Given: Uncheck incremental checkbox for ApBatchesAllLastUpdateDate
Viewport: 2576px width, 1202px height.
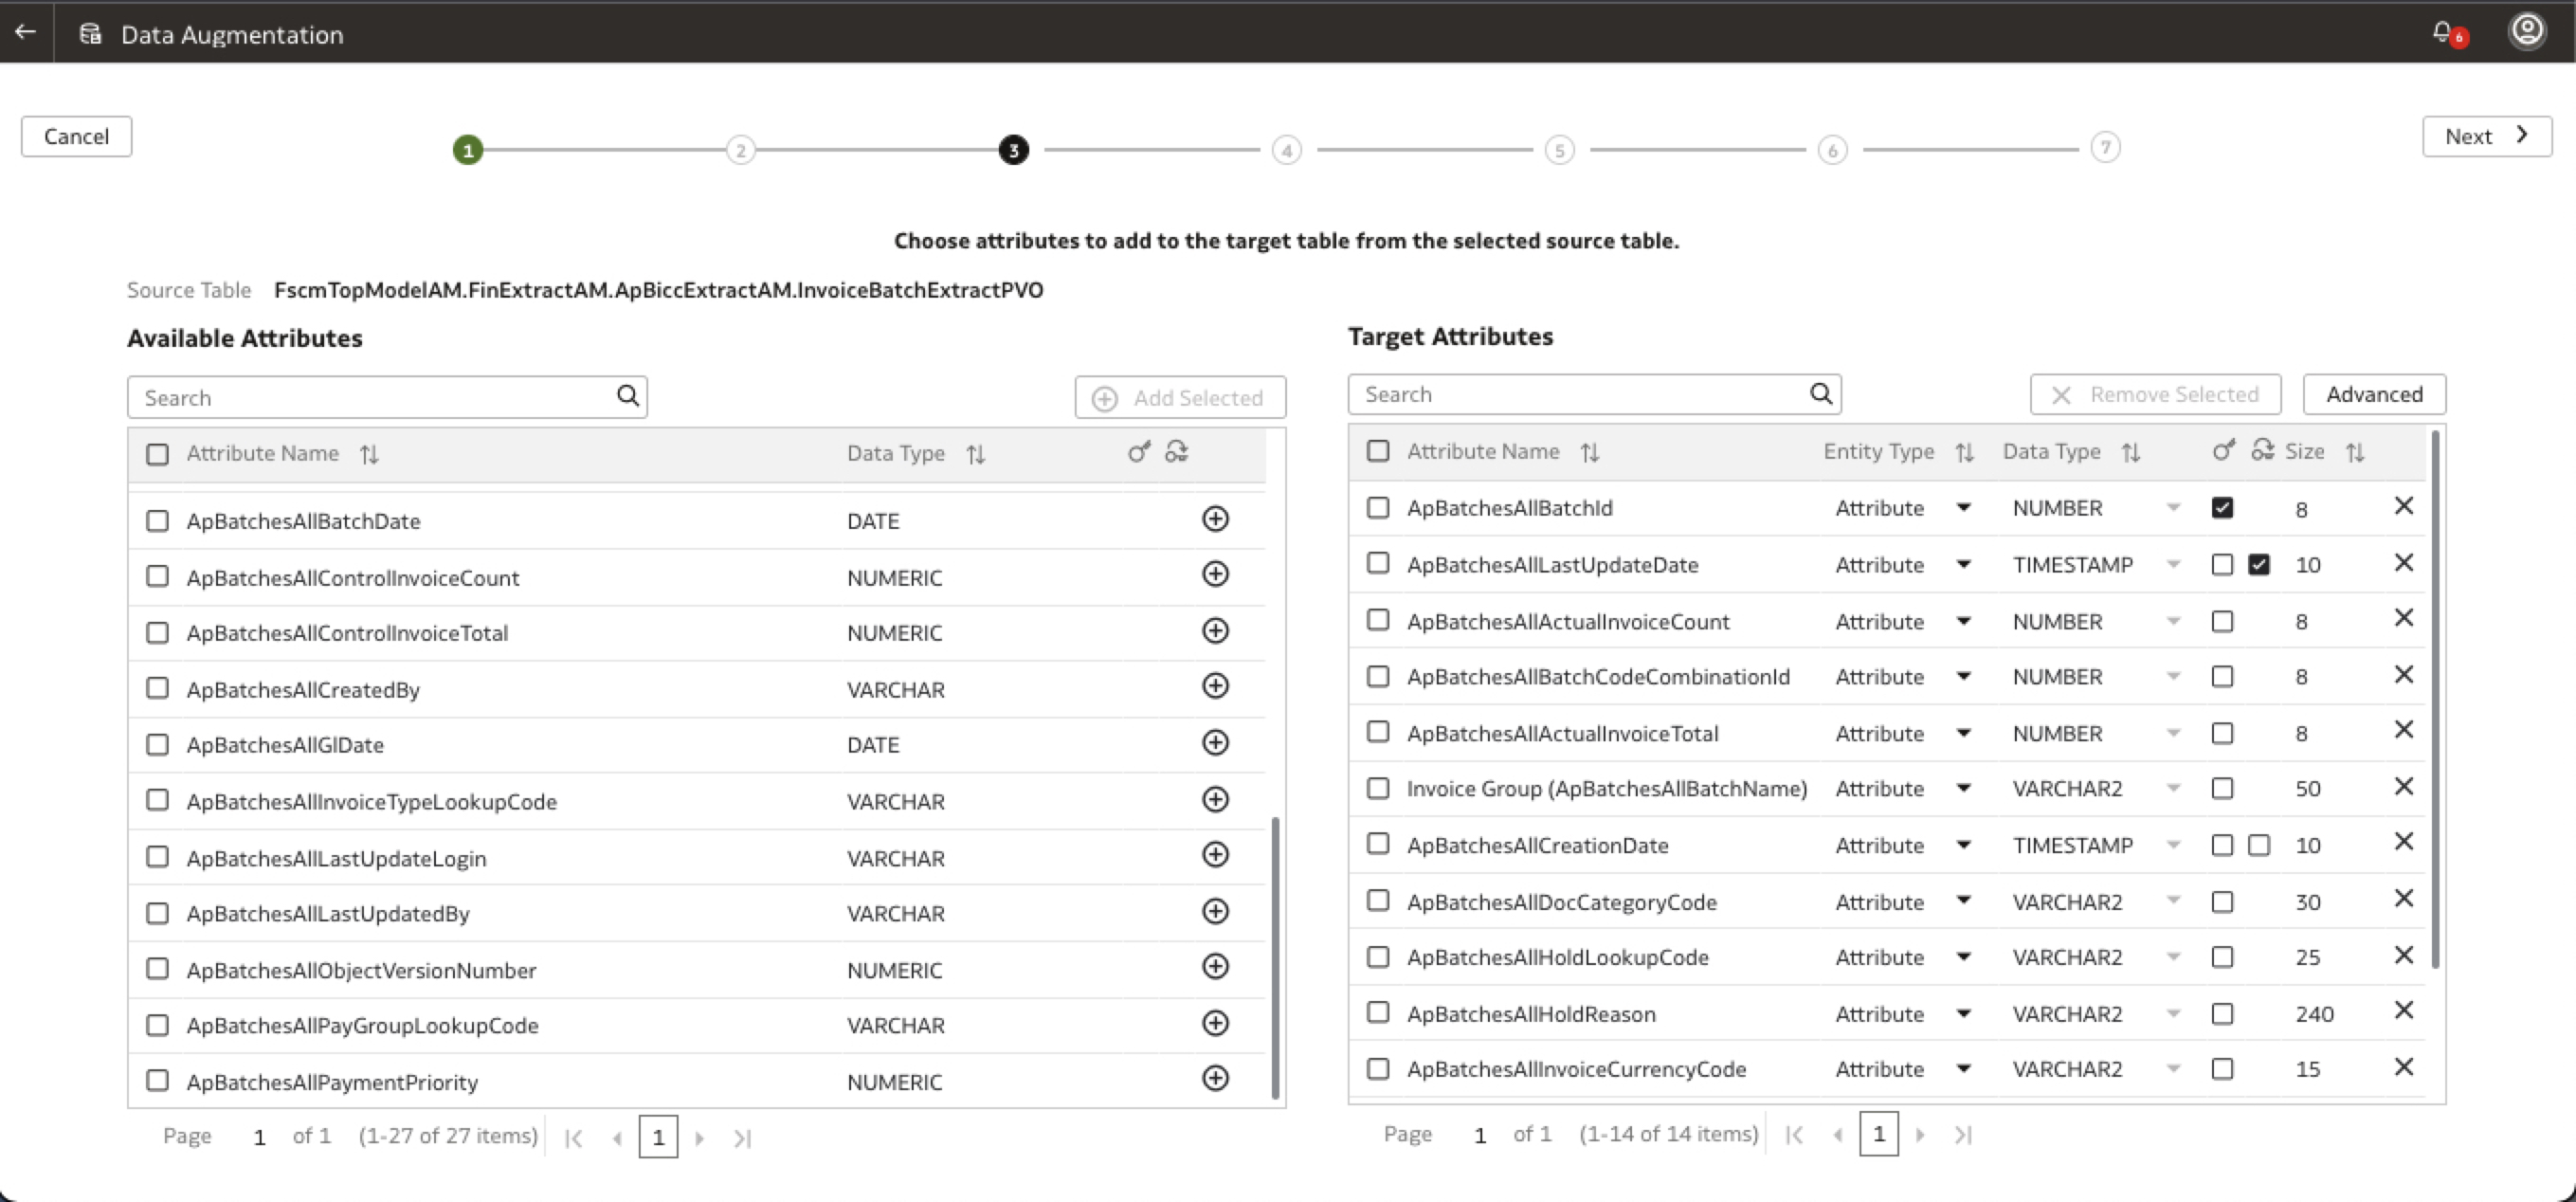Looking at the screenshot, I should pos(2259,565).
